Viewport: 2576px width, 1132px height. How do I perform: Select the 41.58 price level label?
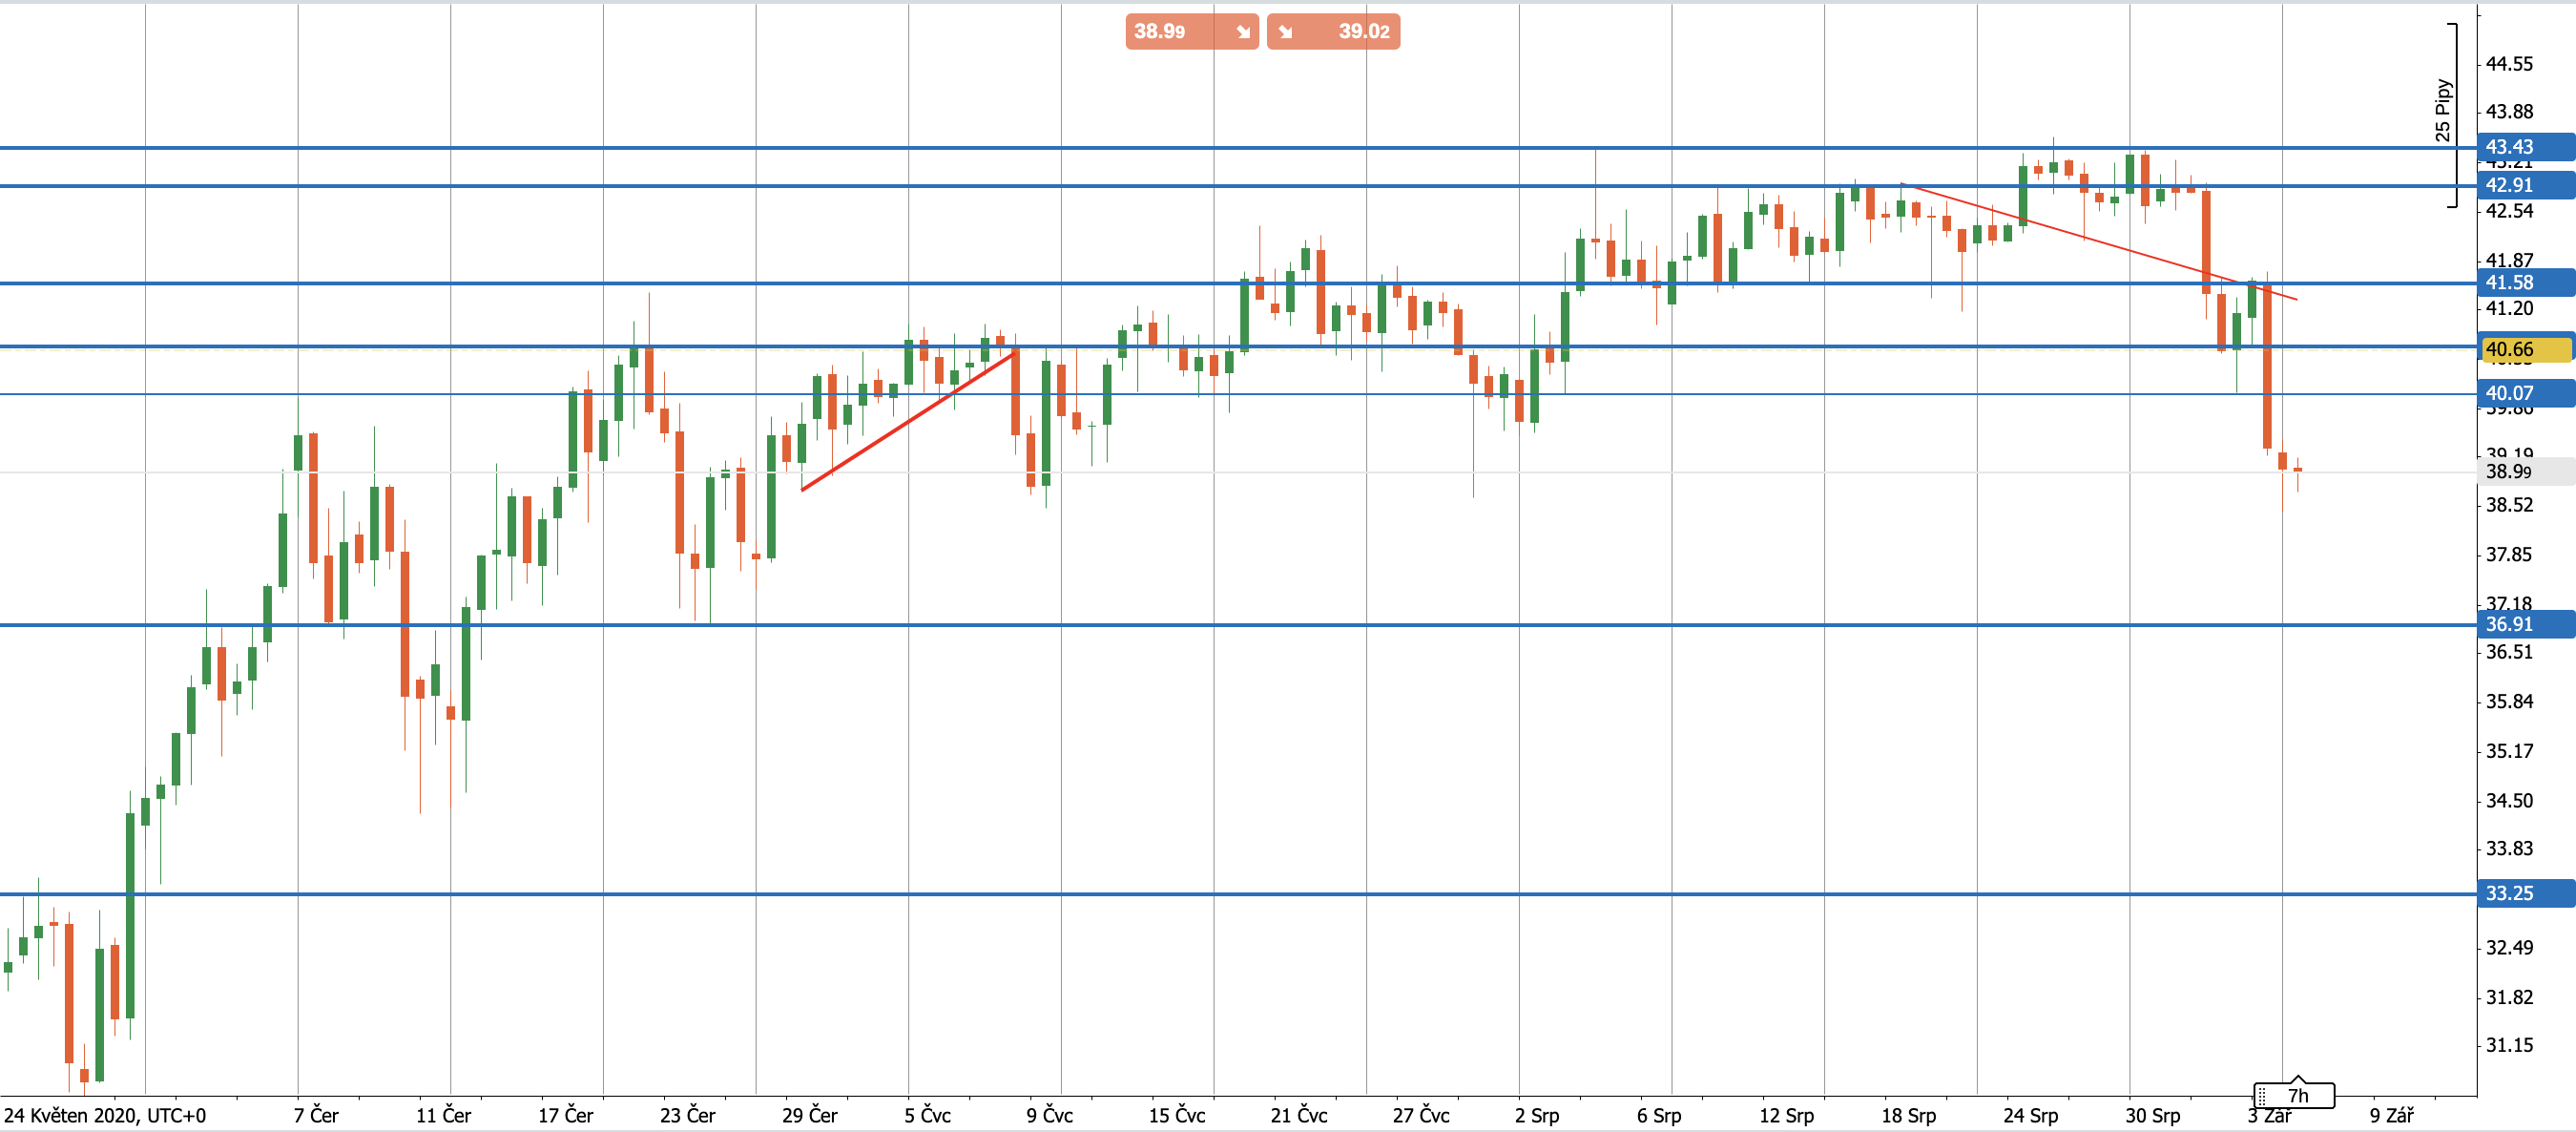click(x=2525, y=283)
